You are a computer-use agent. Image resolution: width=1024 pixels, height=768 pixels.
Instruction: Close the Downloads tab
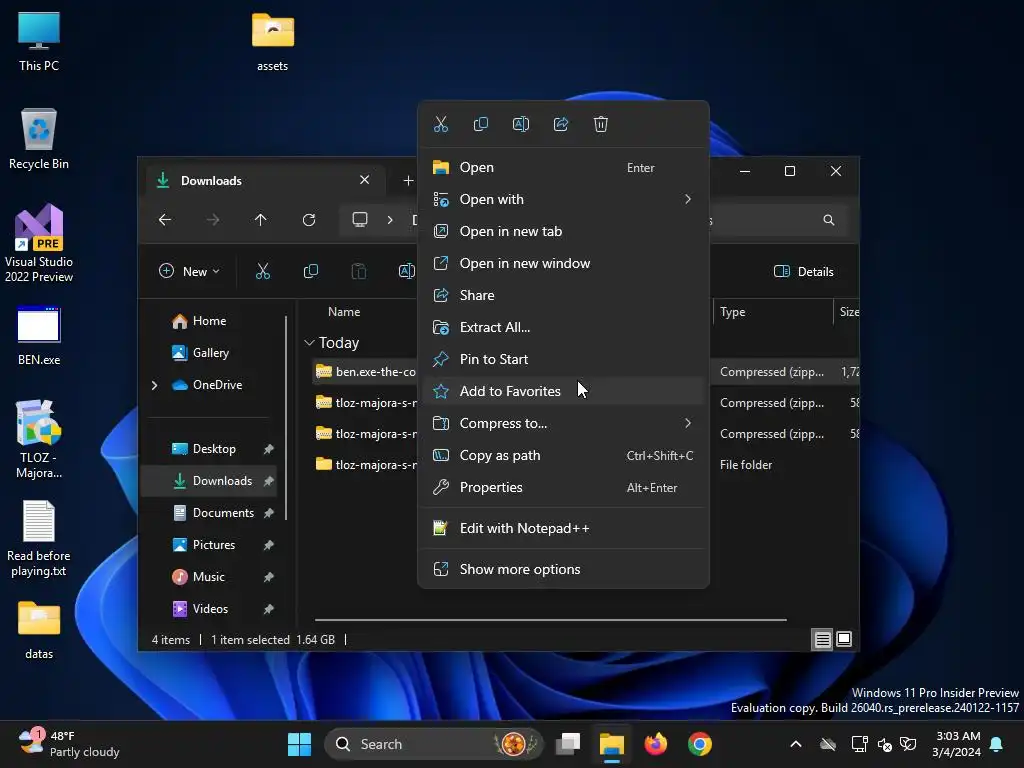(364, 180)
